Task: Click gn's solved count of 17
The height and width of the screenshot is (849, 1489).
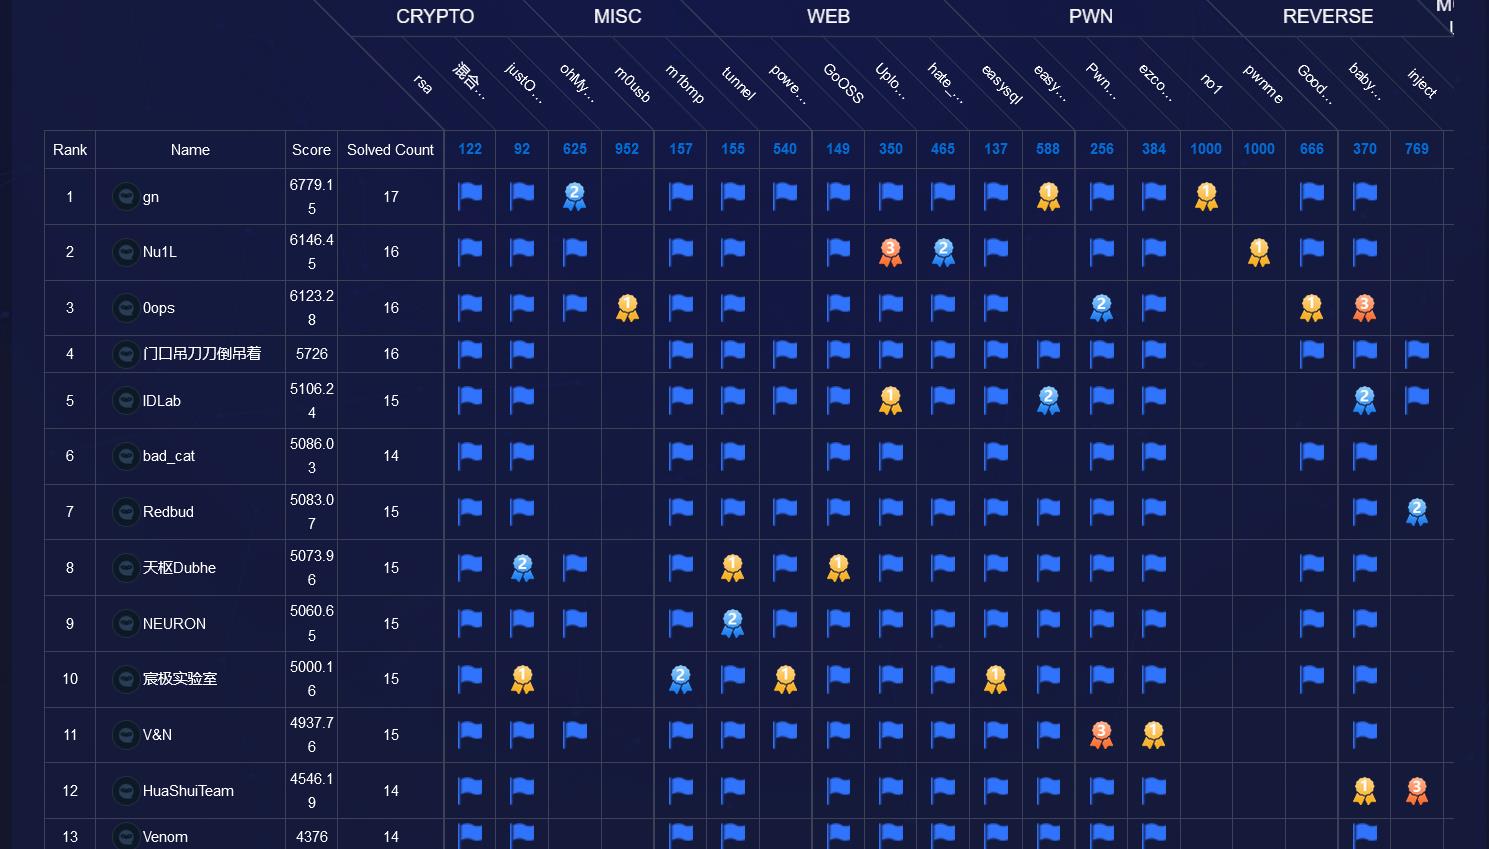Action: [391, 197]
